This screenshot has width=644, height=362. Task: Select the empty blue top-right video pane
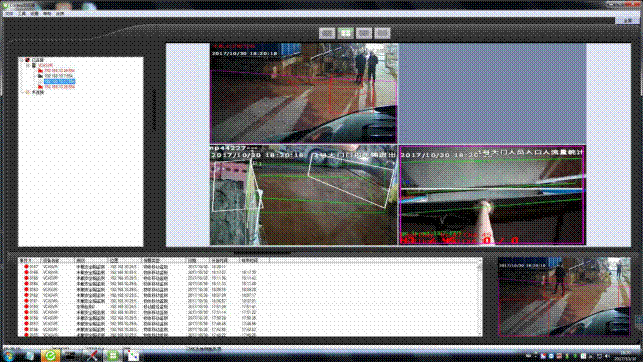click(x=492, y=93)
